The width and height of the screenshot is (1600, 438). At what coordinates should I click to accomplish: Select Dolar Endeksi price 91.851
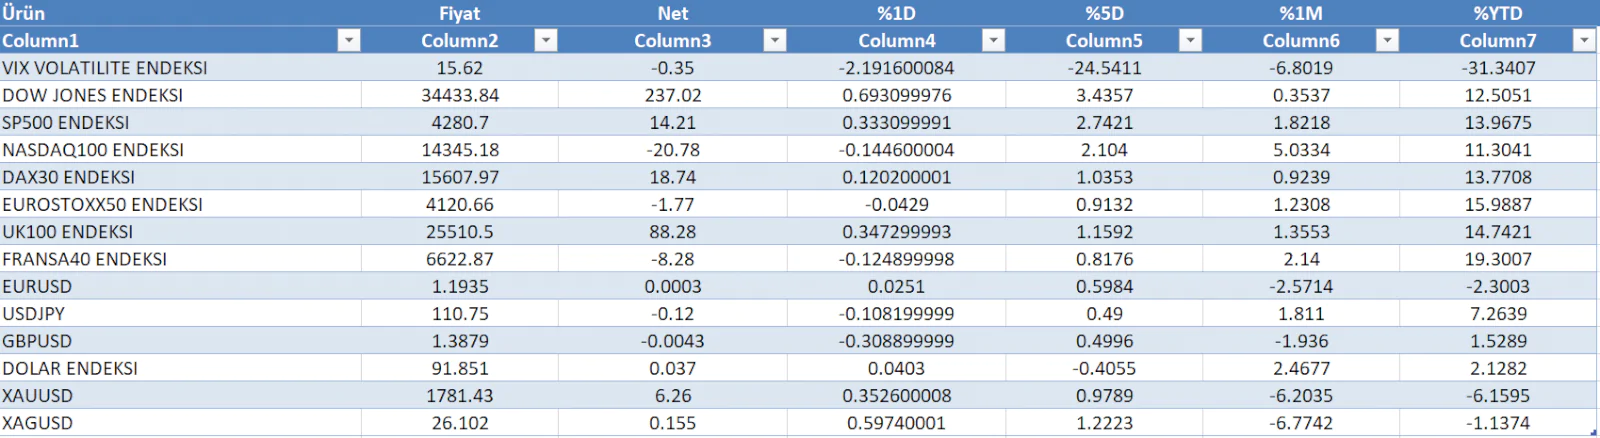click(460, 368)
